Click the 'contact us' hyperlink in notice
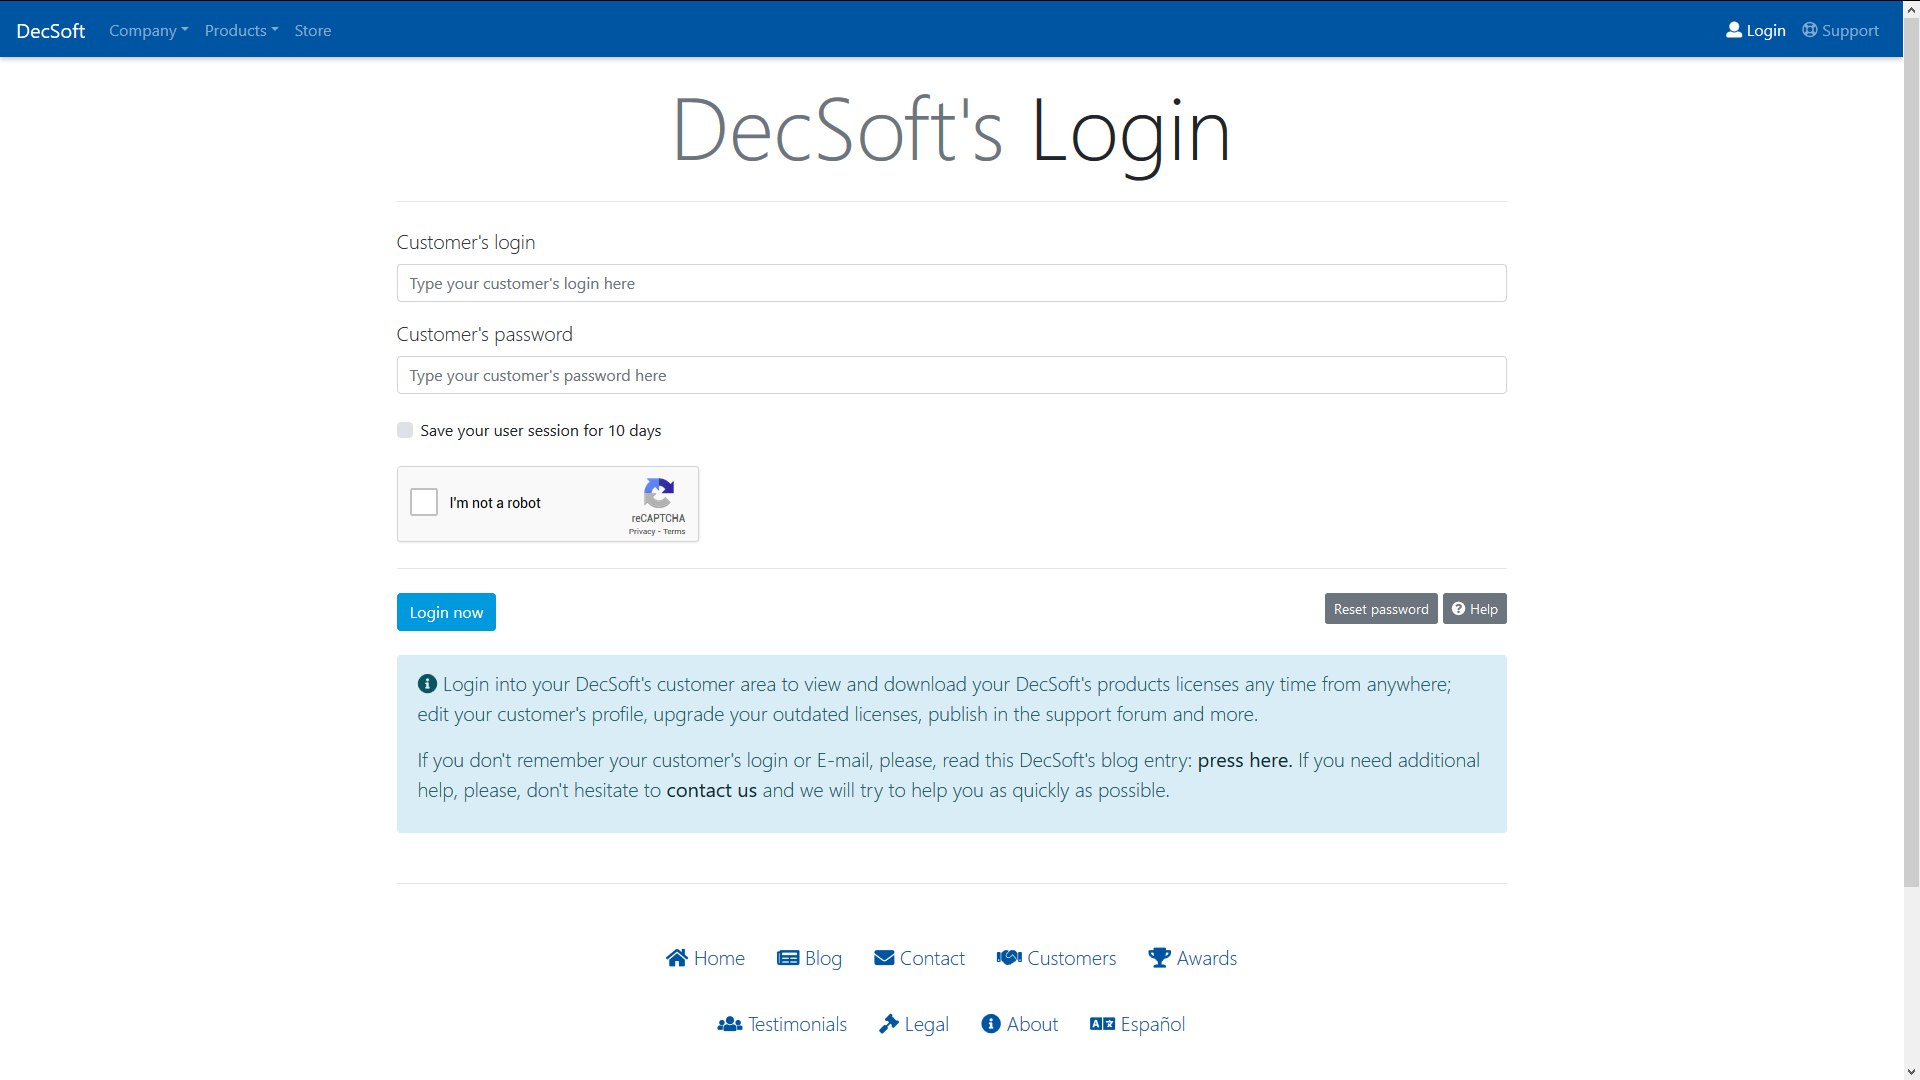 711,790
